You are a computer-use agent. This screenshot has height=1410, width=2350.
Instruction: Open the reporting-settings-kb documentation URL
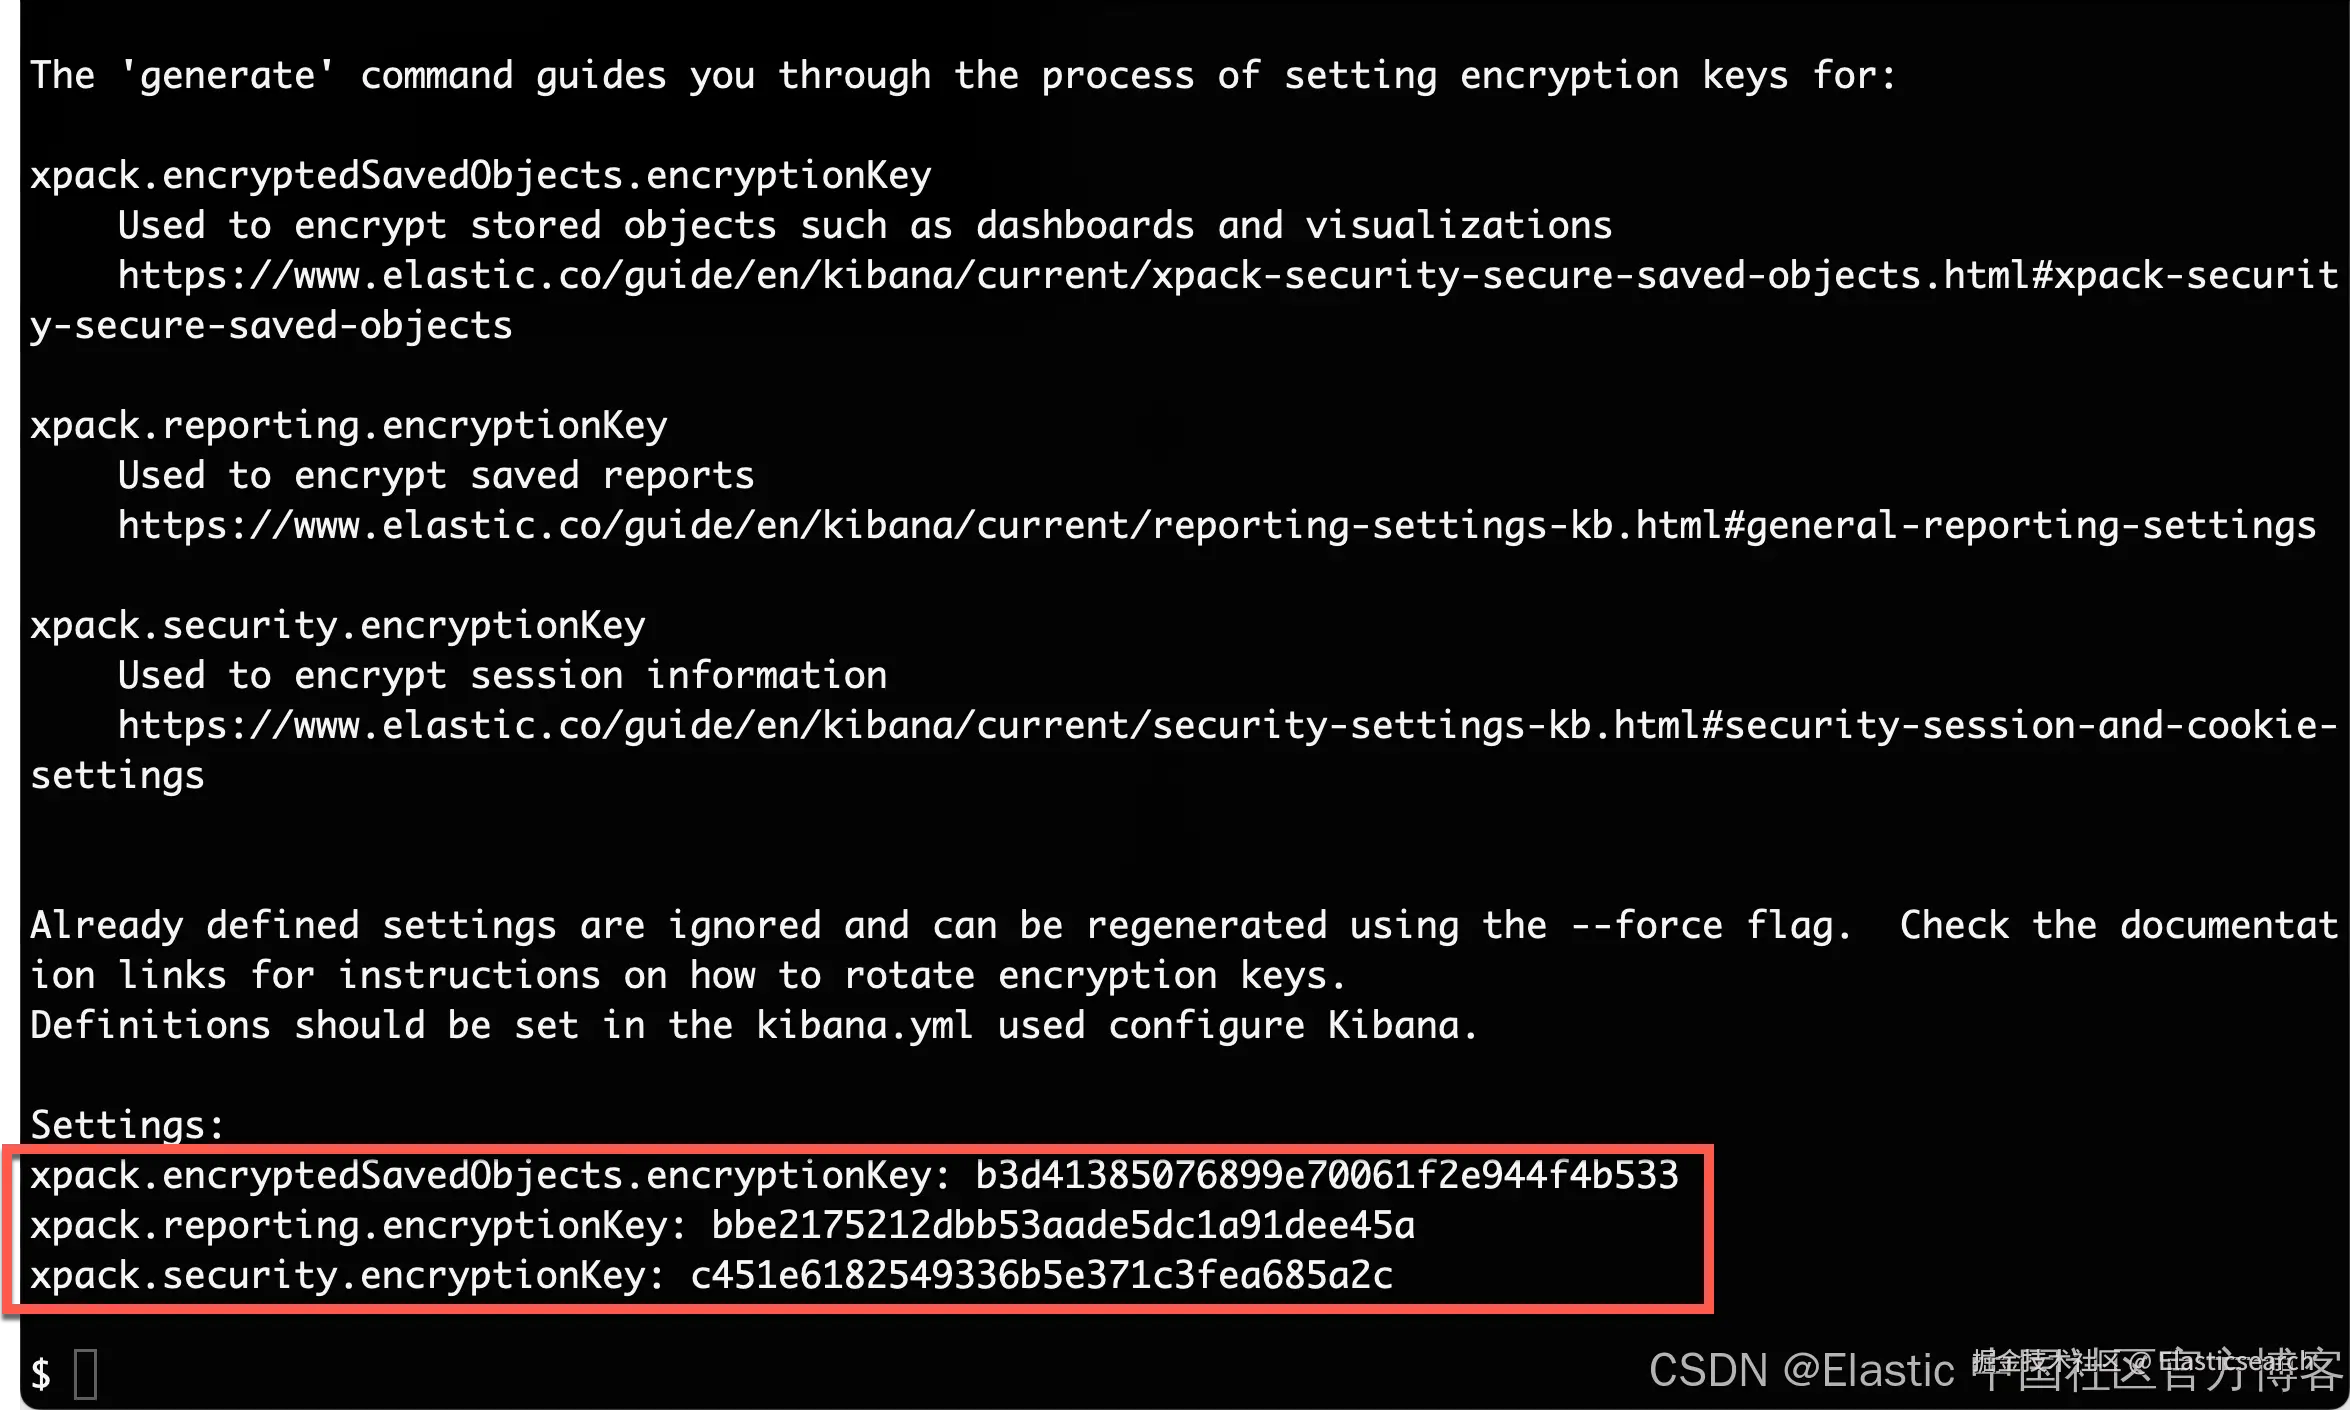click(1216, 526)
